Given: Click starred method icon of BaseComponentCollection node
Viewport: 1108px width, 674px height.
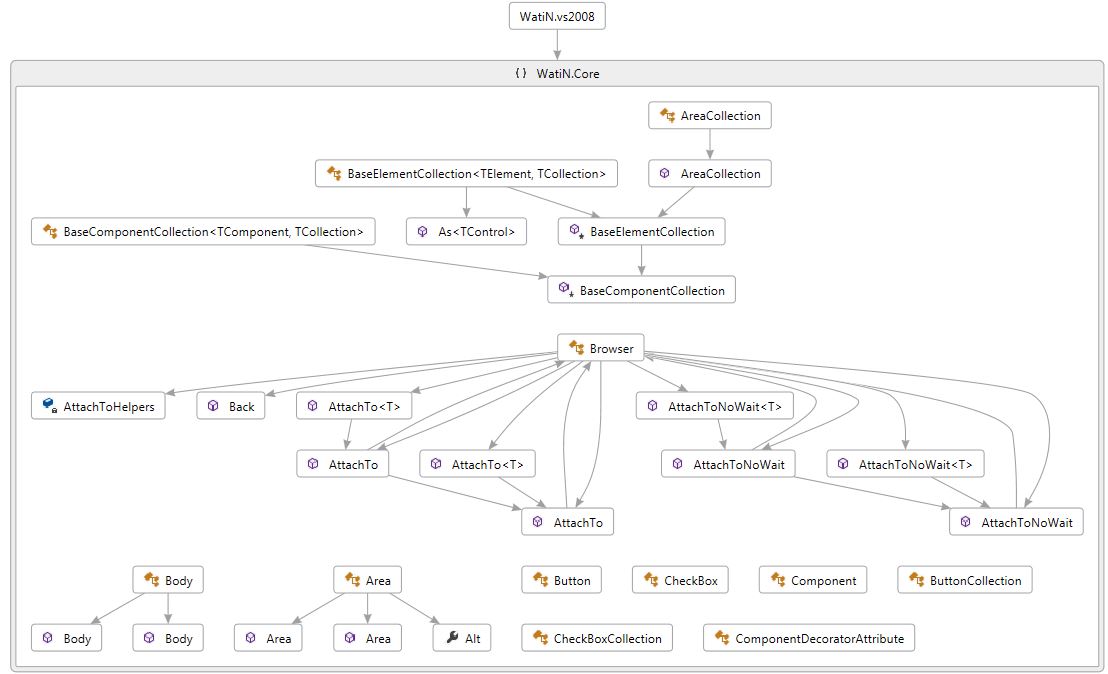Looking at the screenshot, I should (566, 289).
